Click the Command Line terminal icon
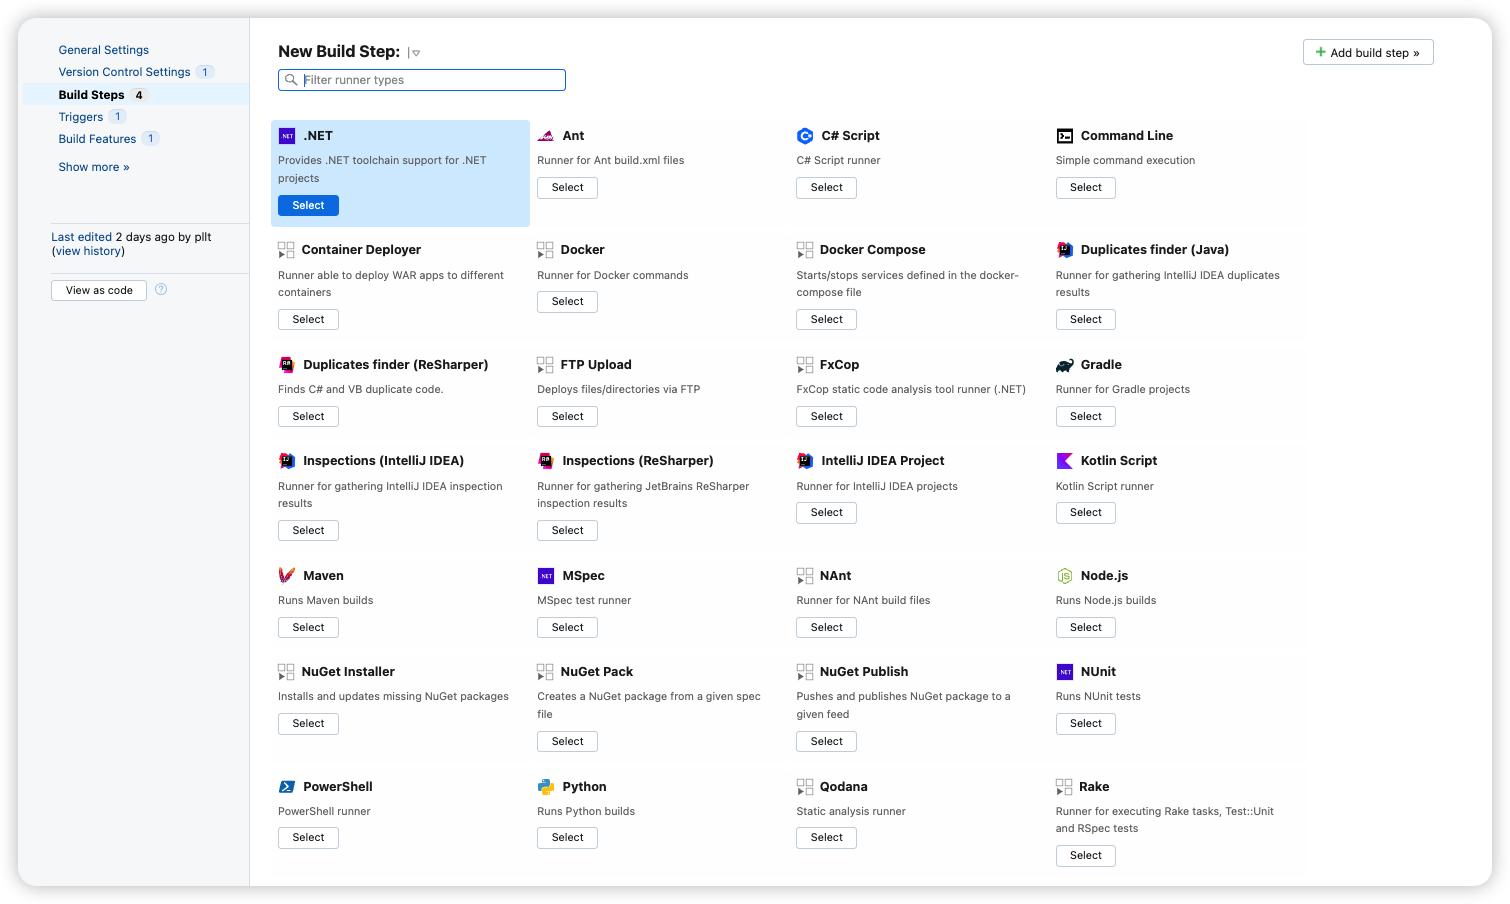 [1064, 136]
